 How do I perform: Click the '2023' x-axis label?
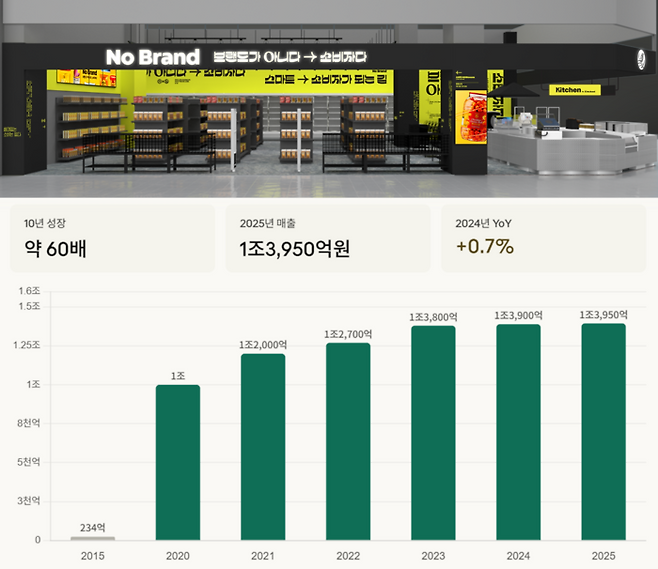(433, 556)
